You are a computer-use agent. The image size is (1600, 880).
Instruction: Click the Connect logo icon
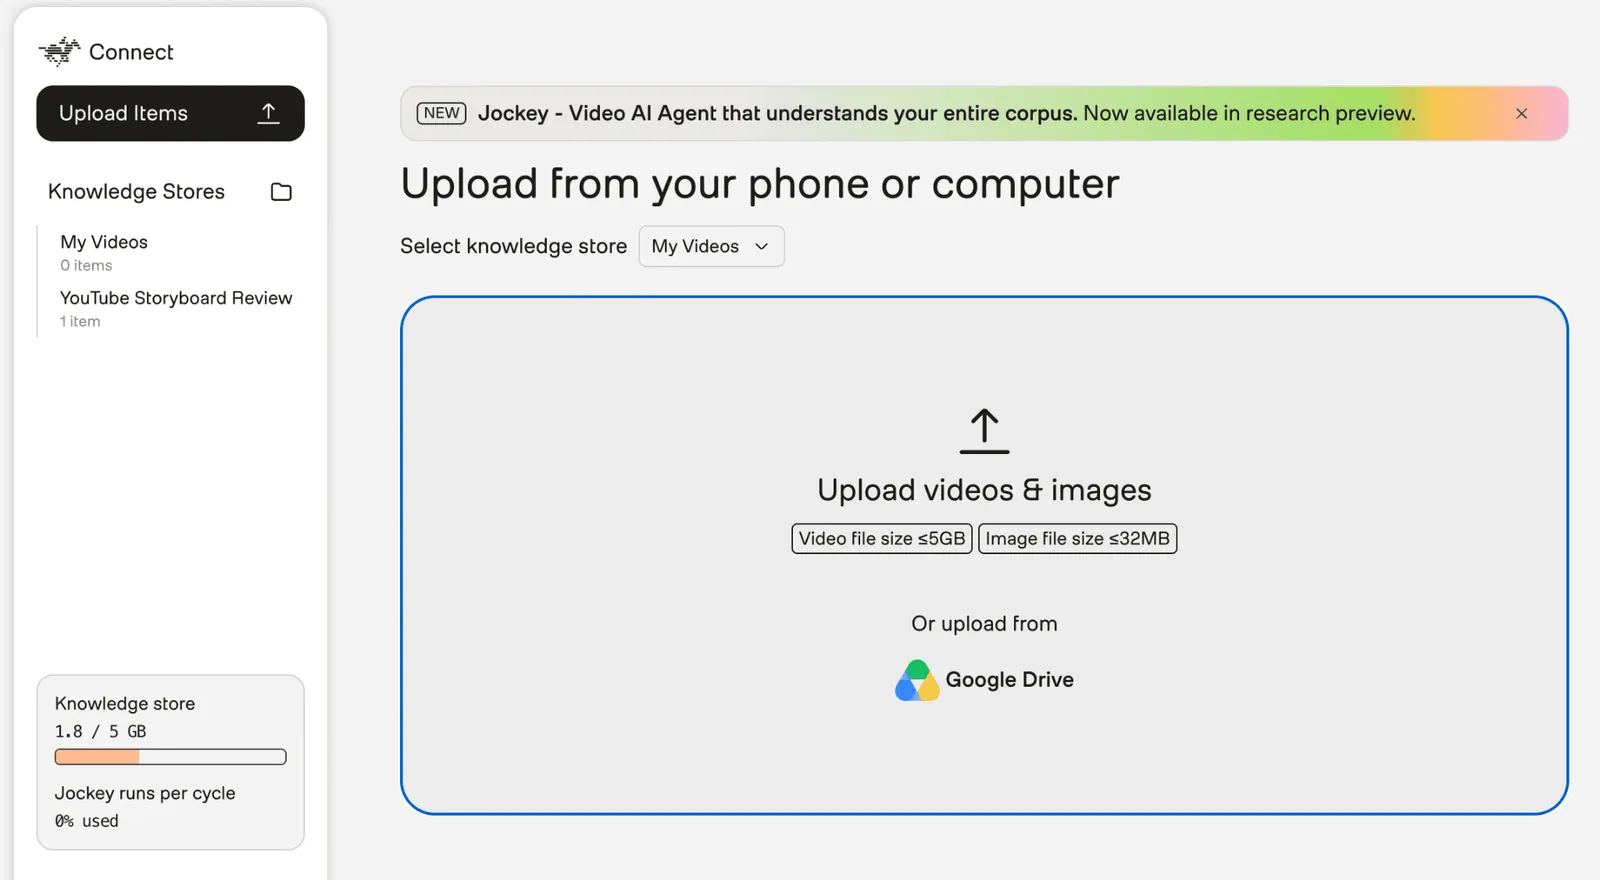59,51
